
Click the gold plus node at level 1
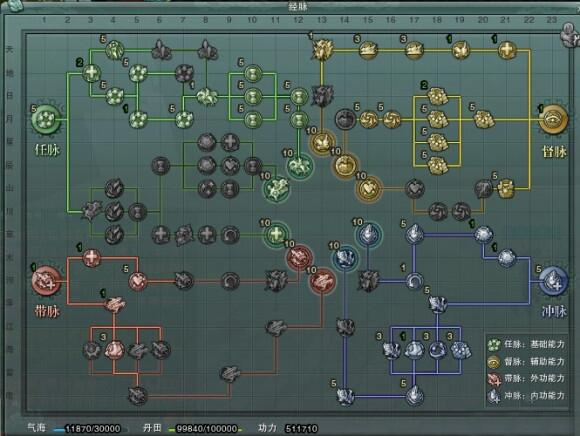[507, 50]
